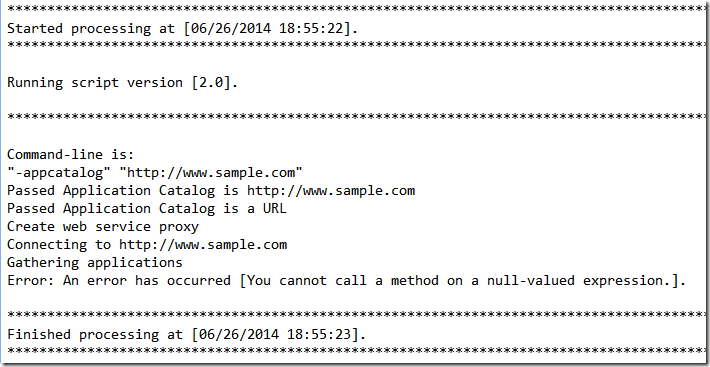This screenshot has width=710, height=367.
Task: Click the URL after 'Connecting to'
Action: click(203, 245)
